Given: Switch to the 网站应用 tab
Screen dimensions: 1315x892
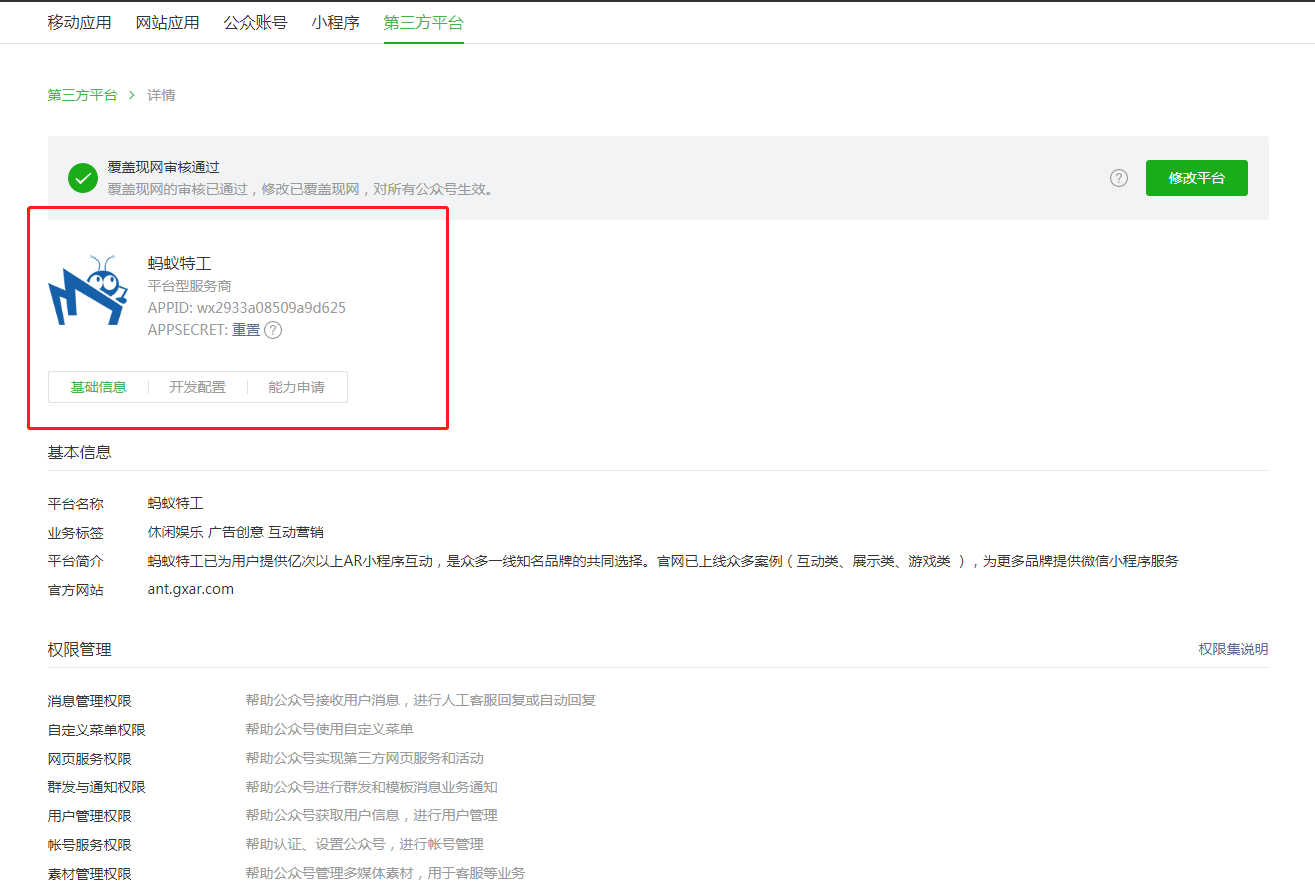Looking at the screenshot, I should point(167,22).
